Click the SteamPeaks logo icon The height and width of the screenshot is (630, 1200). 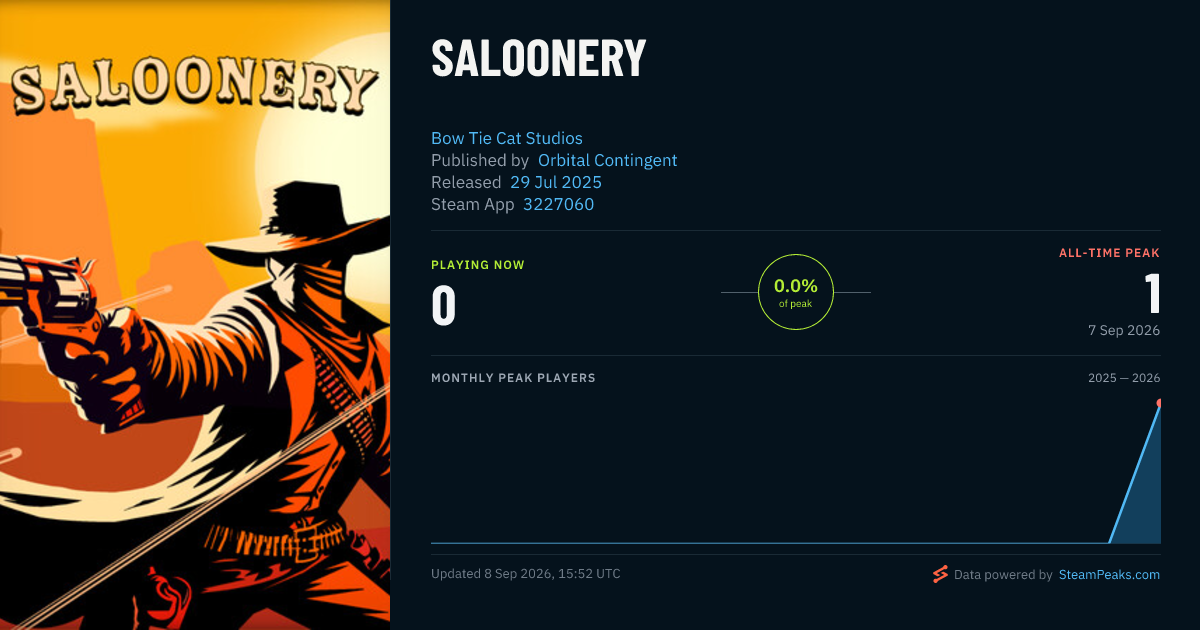[940, 574]
